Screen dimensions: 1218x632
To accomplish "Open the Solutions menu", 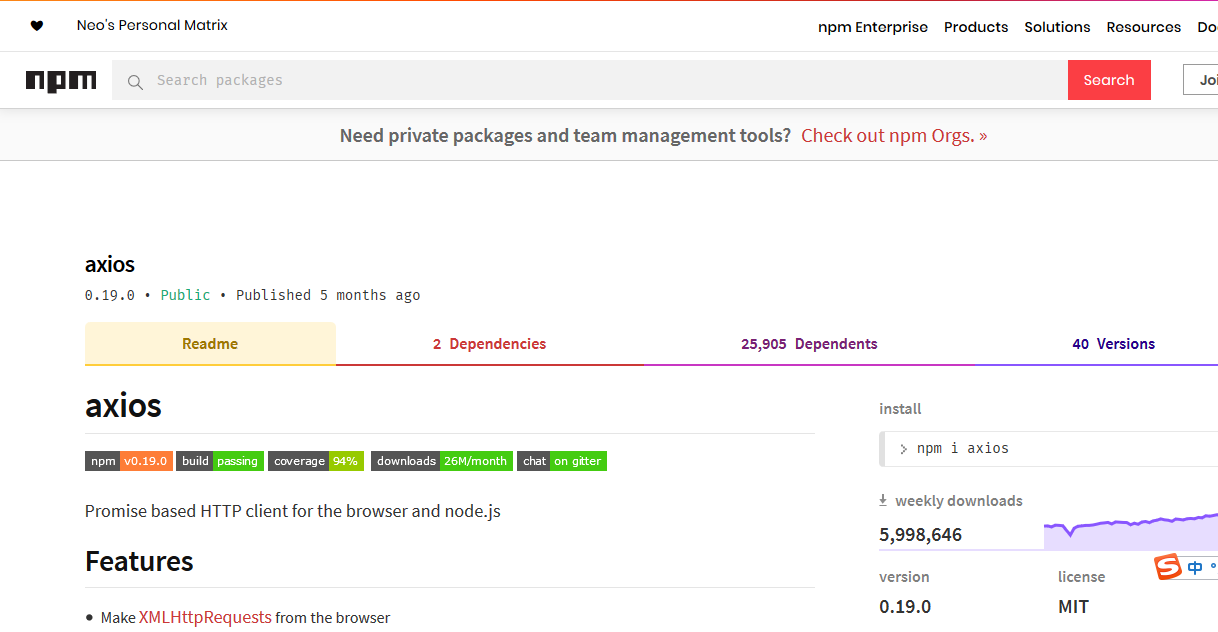I will (1057, 27).
